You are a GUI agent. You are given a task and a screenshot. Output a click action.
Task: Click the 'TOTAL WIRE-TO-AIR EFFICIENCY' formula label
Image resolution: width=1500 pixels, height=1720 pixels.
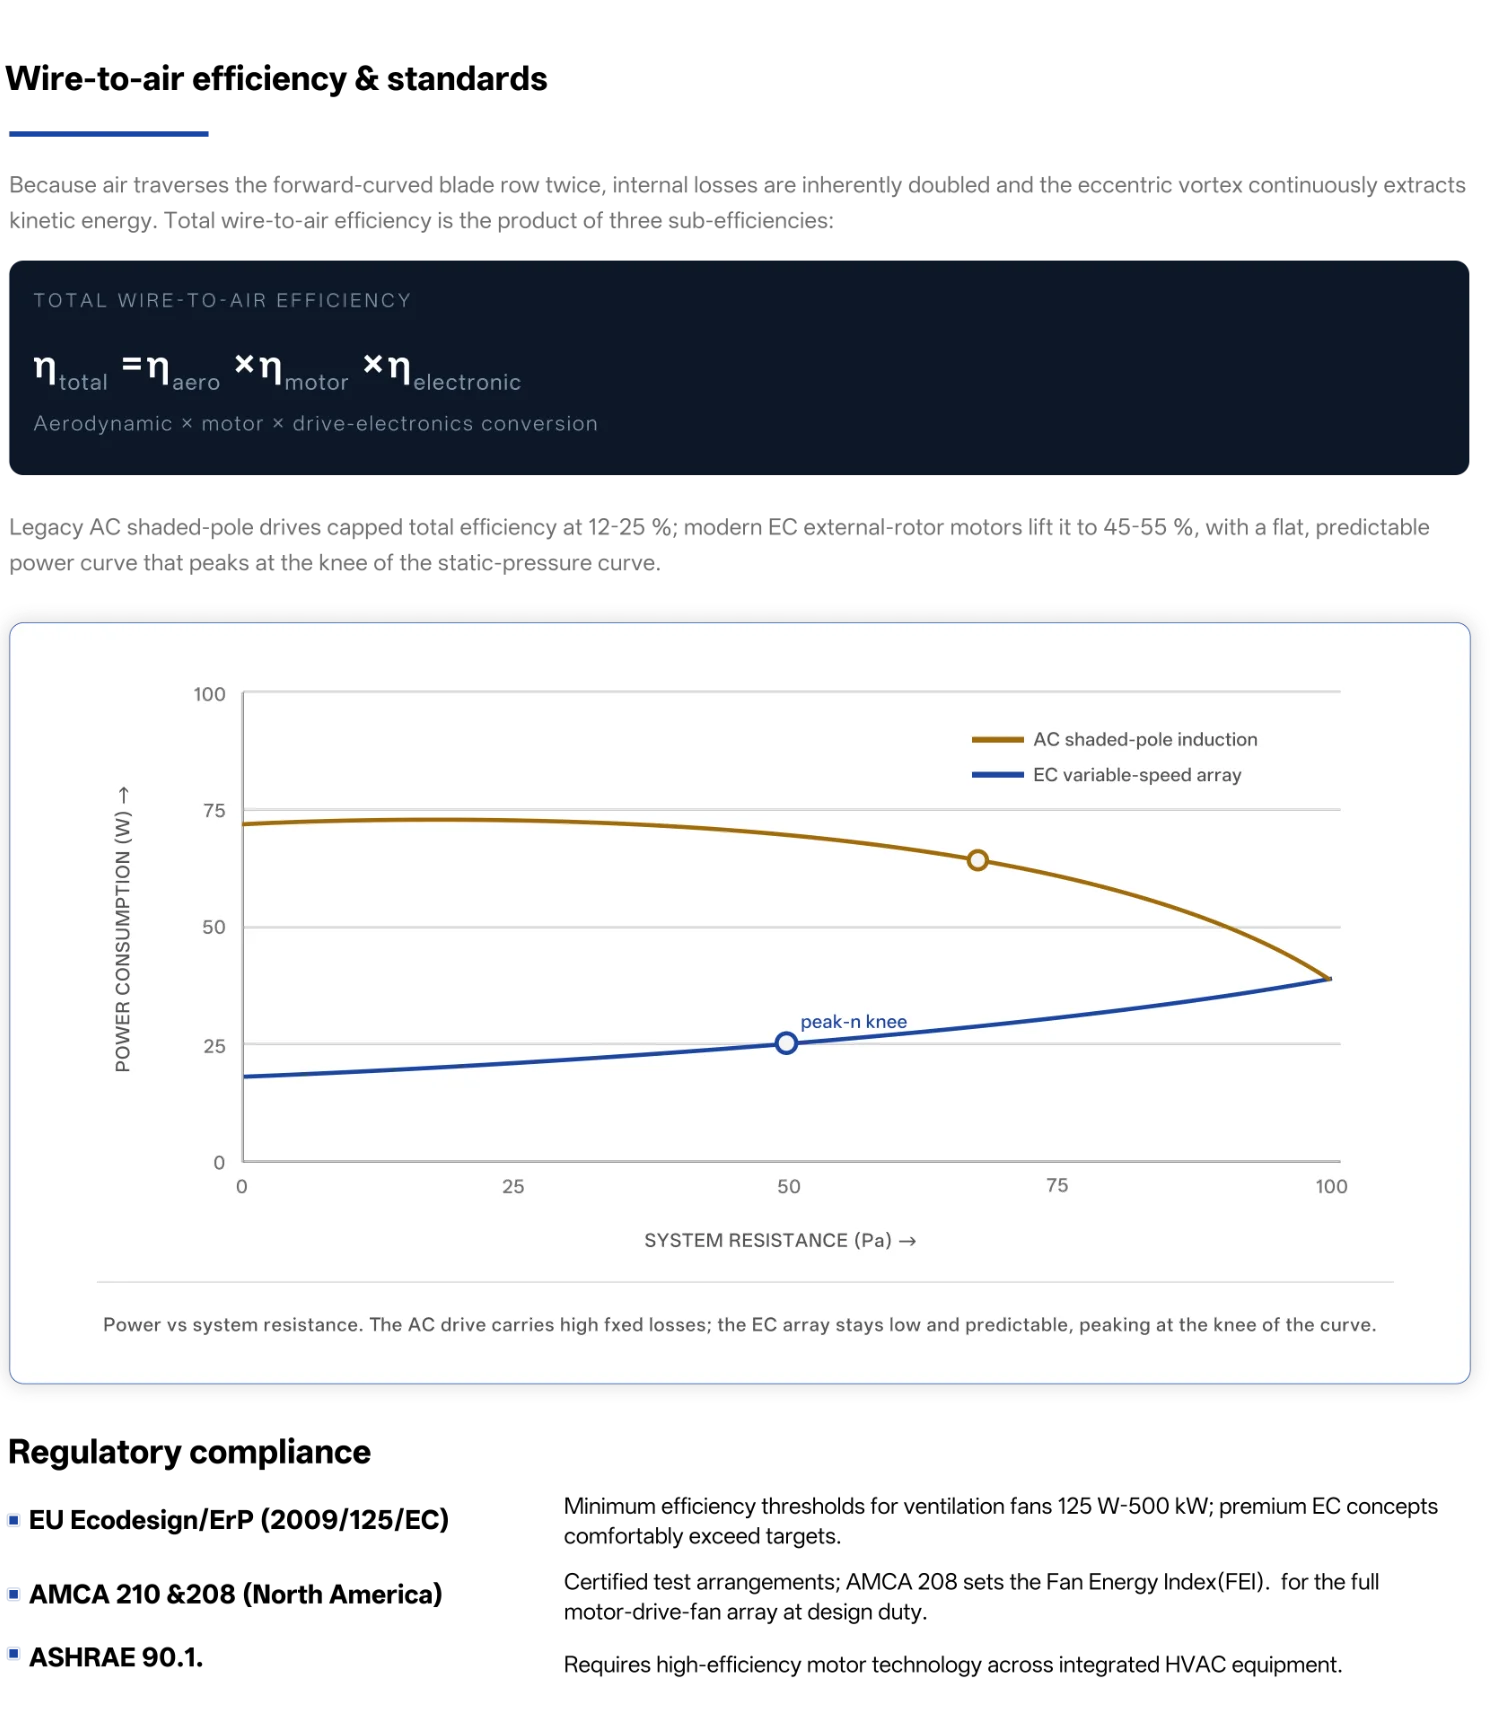point(222,300)
